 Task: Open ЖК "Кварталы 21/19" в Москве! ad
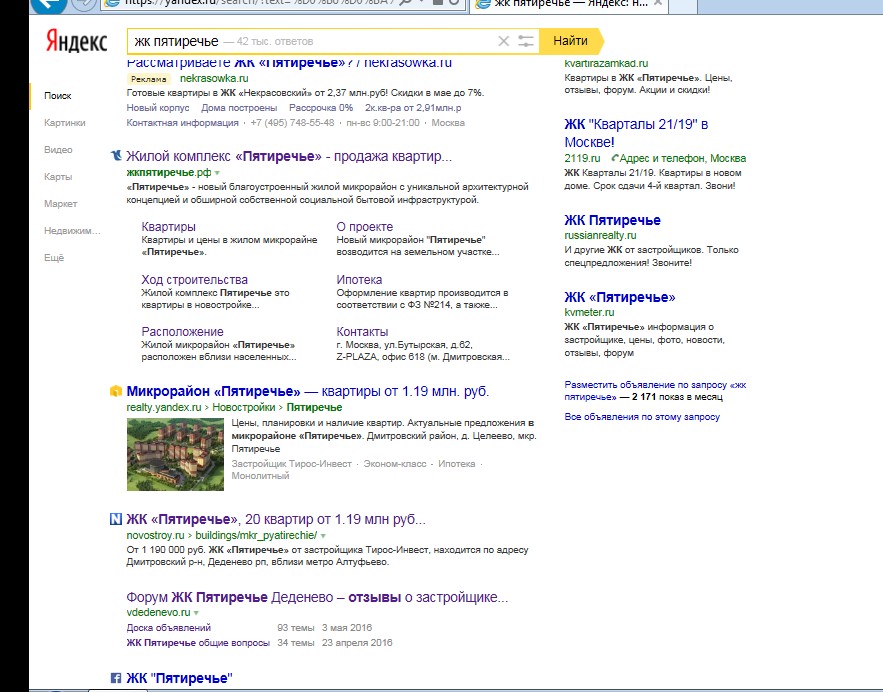[x=636, y=133]
